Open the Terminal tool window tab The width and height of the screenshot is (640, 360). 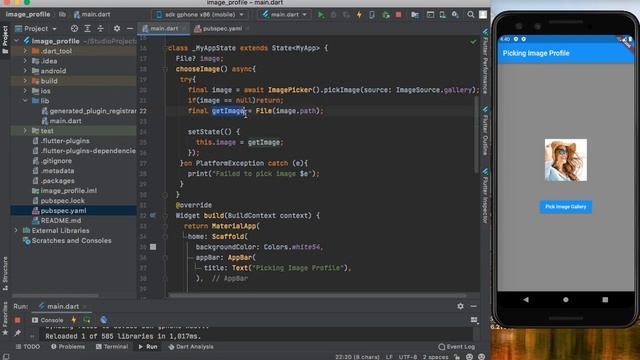(112, 347)
